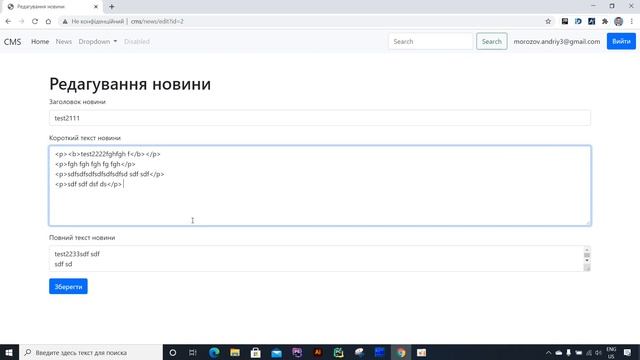This screenshot has height=360, width=640.
Task: Click the full-text textarea scroll down arrow
Action: pyautogui.click(x=587, y=260)
